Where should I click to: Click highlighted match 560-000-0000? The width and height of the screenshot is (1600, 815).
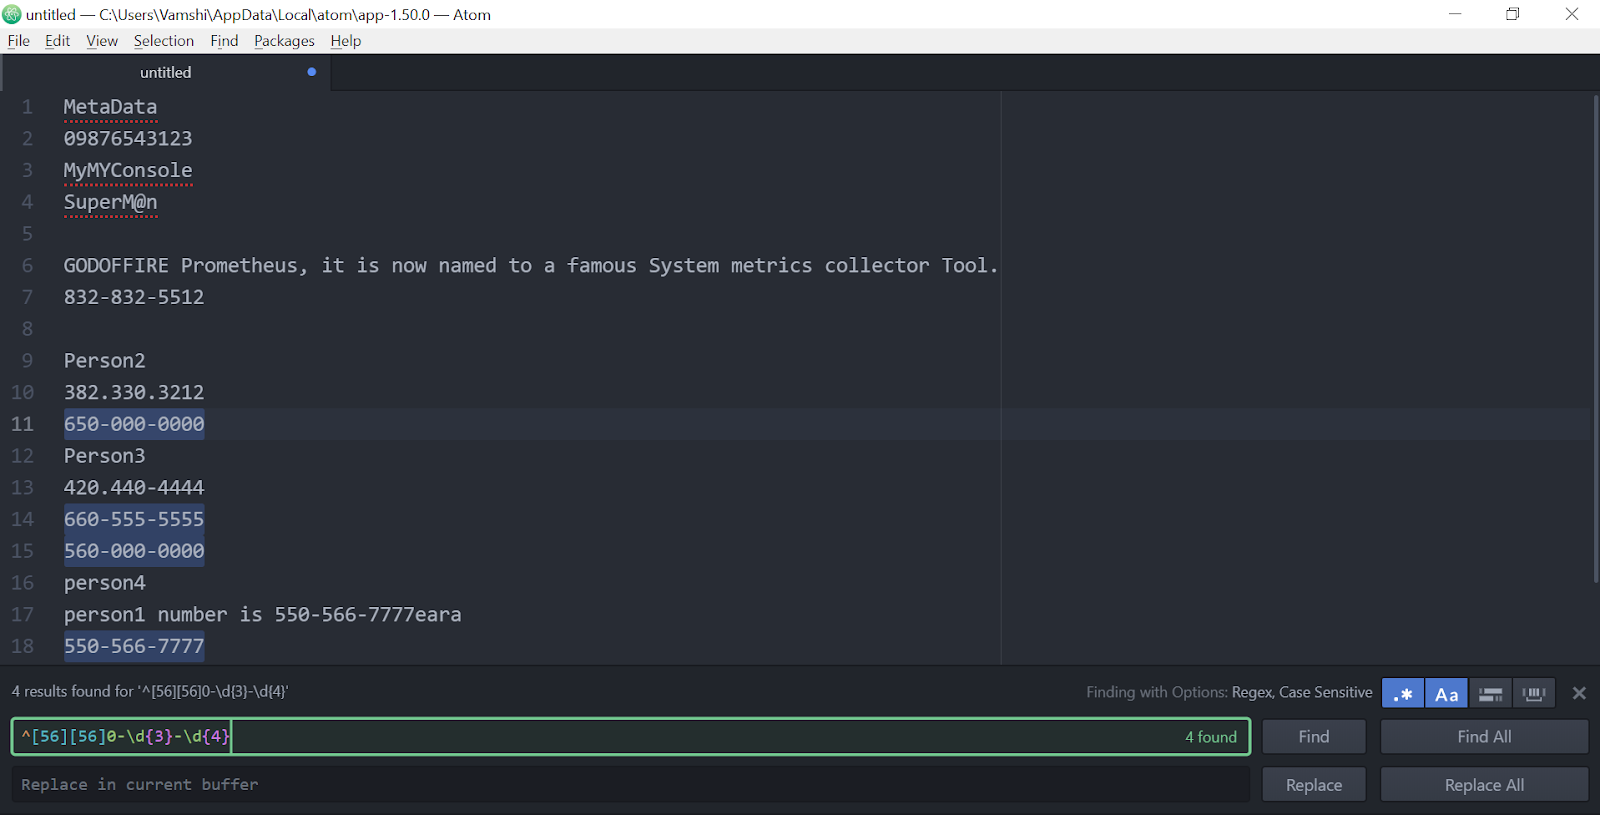point(134,551)
